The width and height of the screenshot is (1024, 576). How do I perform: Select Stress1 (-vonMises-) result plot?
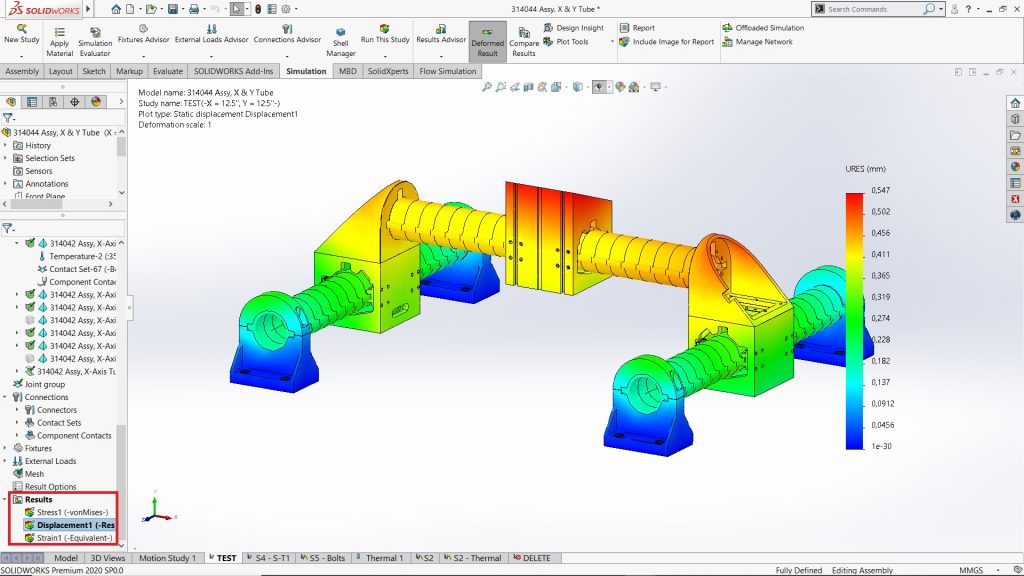(71, 512)
